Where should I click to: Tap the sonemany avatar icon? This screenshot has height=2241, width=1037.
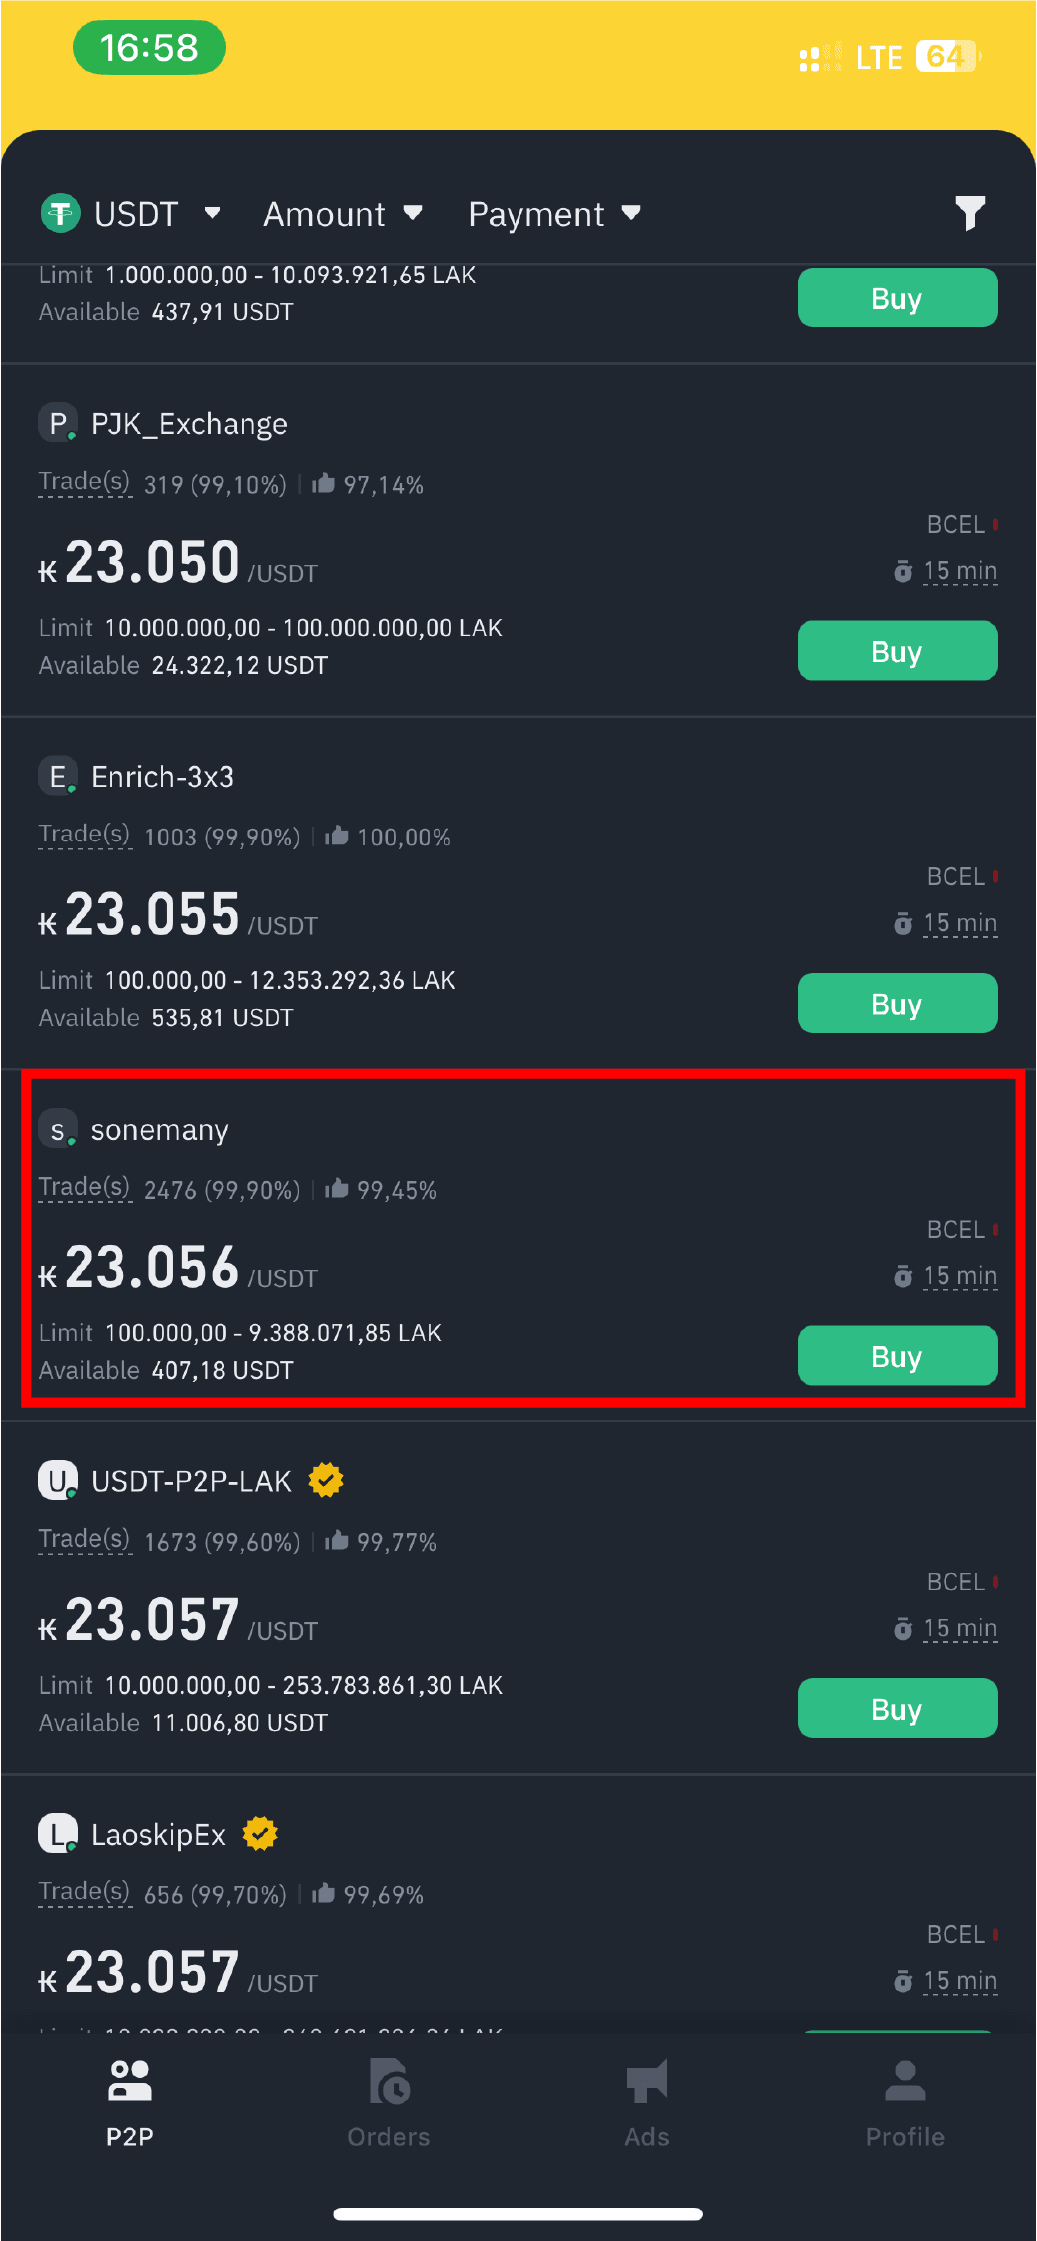point(57,1130)
